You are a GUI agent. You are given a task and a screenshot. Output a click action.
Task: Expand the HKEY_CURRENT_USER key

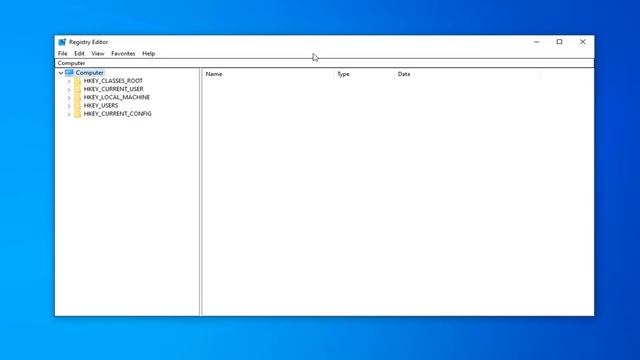tap(69, 89)
